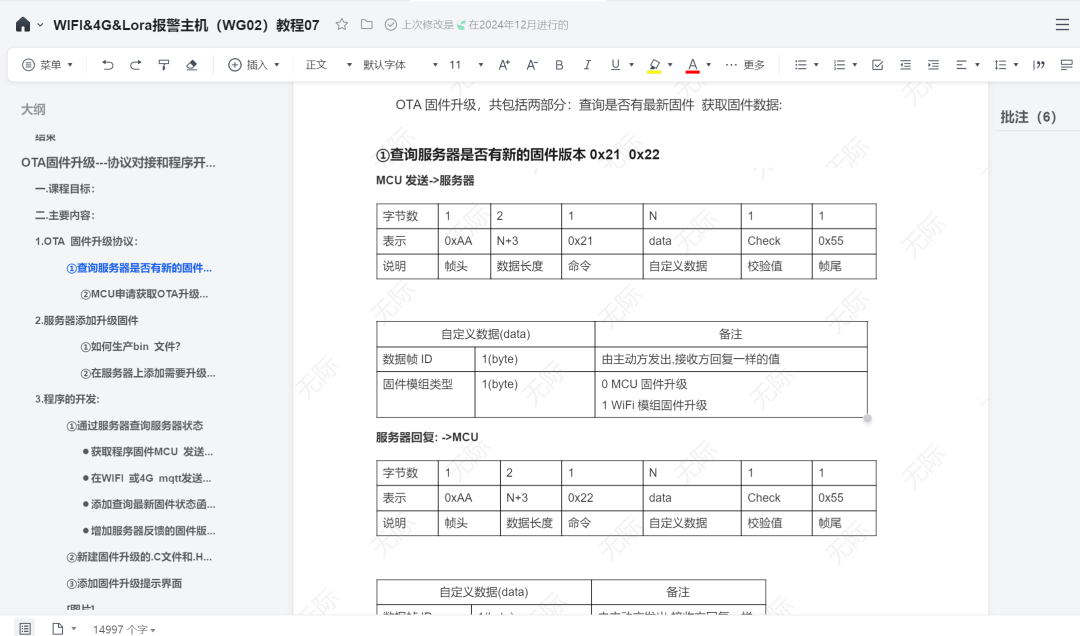1080x636 pixels.
Task: Toggle bold formatting
Action: pos(559,65)
